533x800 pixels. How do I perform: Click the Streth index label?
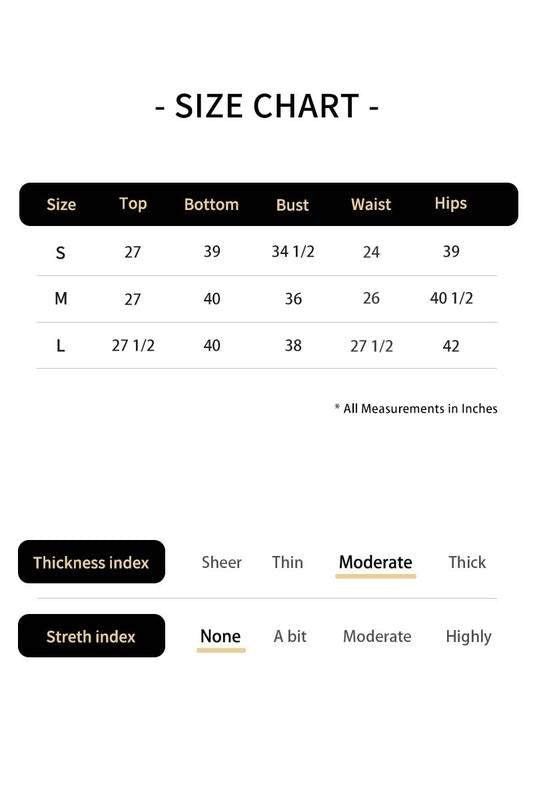[x=91, y=636]
